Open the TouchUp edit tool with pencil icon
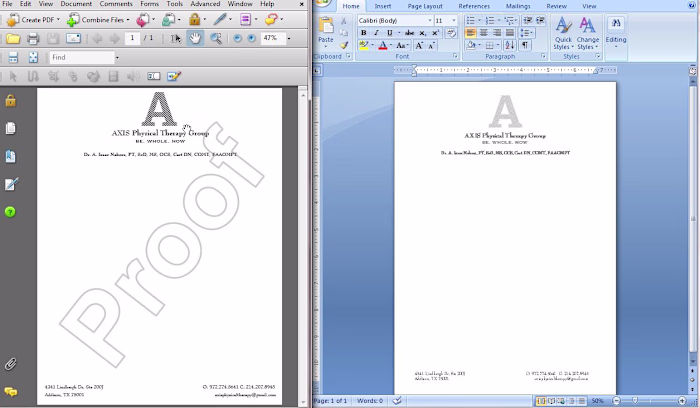 [174, 76]
